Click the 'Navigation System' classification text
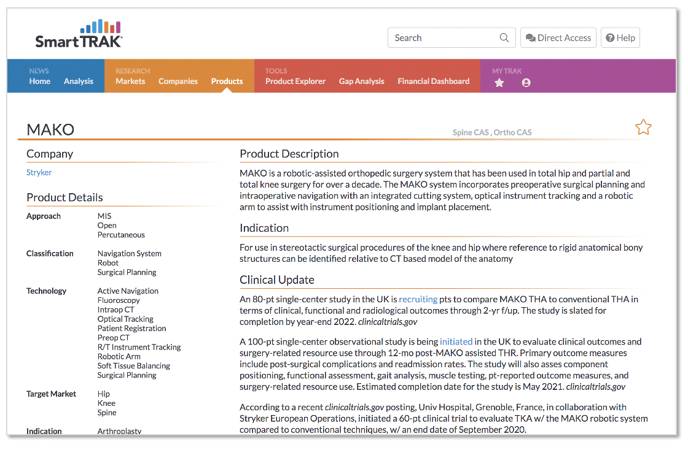Screen dimensions: 688x450 (x=129, y=254)
